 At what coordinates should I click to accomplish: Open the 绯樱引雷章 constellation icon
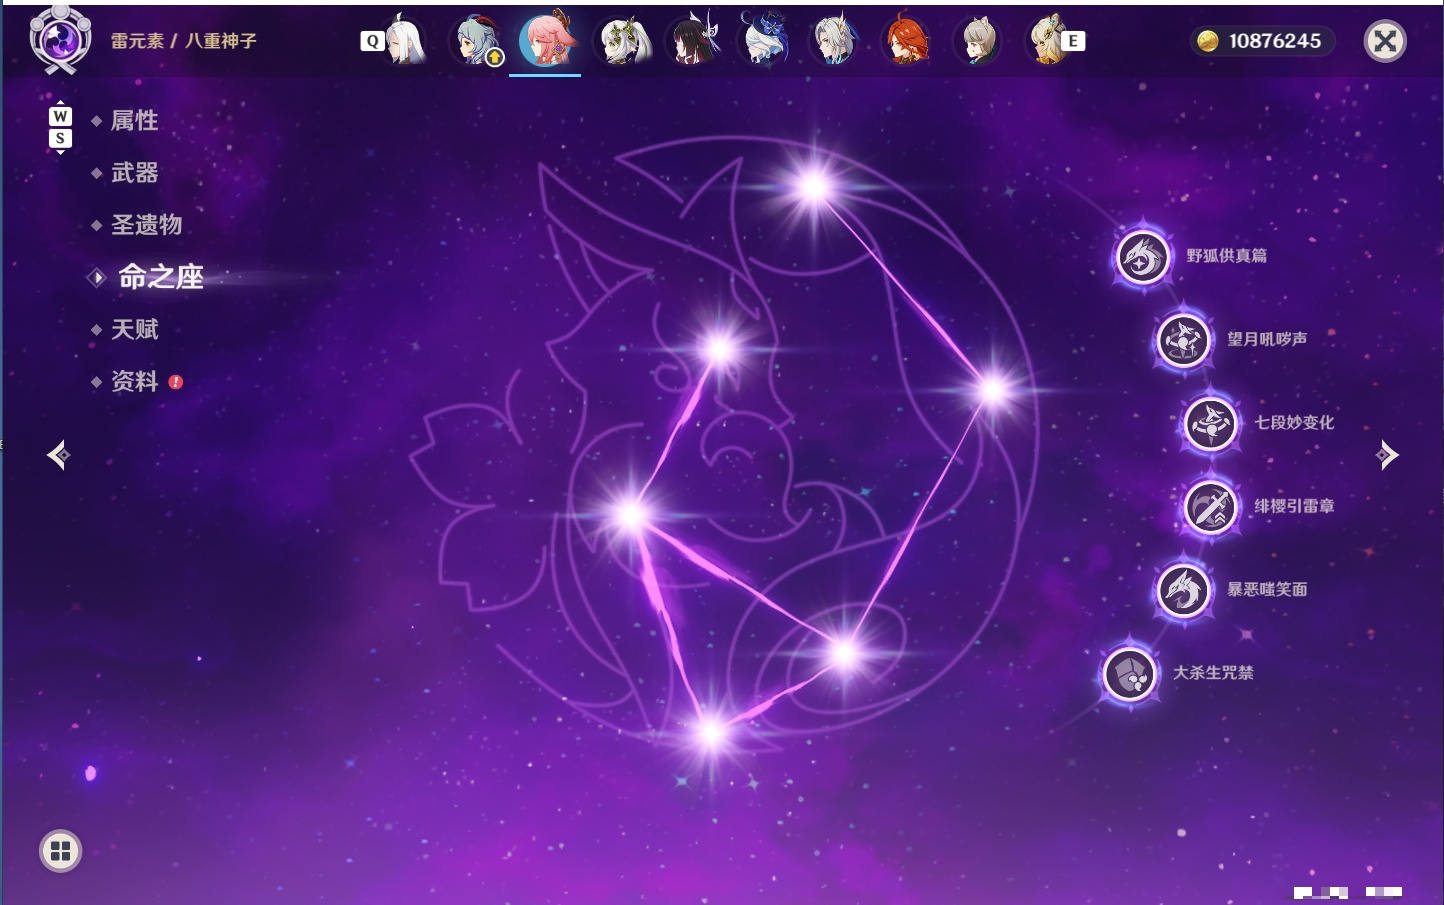point(1211,507)
